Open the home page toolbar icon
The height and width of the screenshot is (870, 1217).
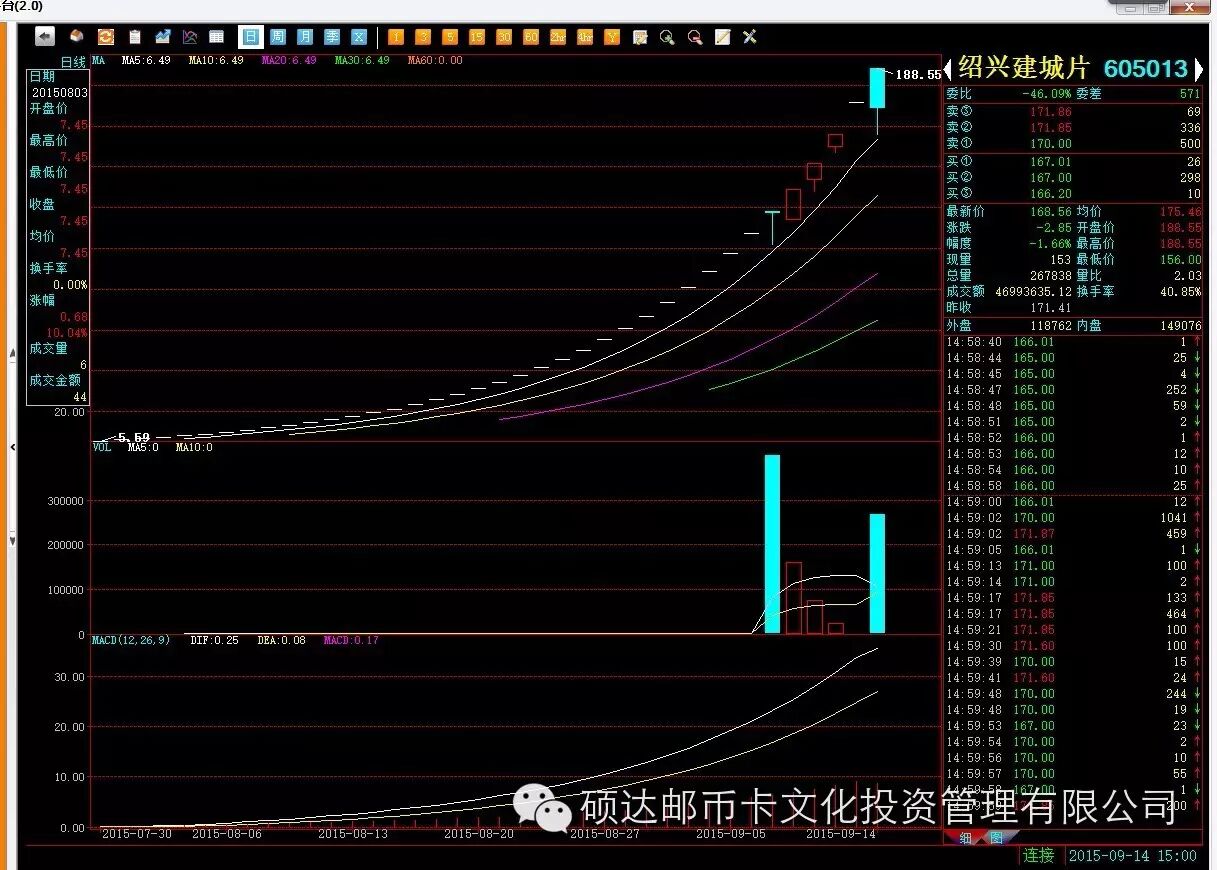coord(76,37)
